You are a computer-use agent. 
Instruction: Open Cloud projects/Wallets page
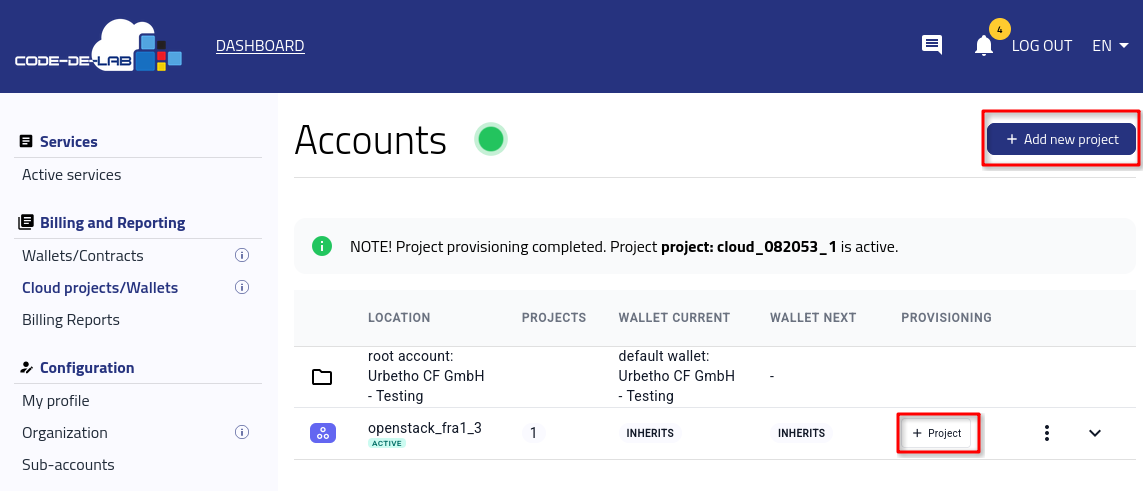(100, 288)
